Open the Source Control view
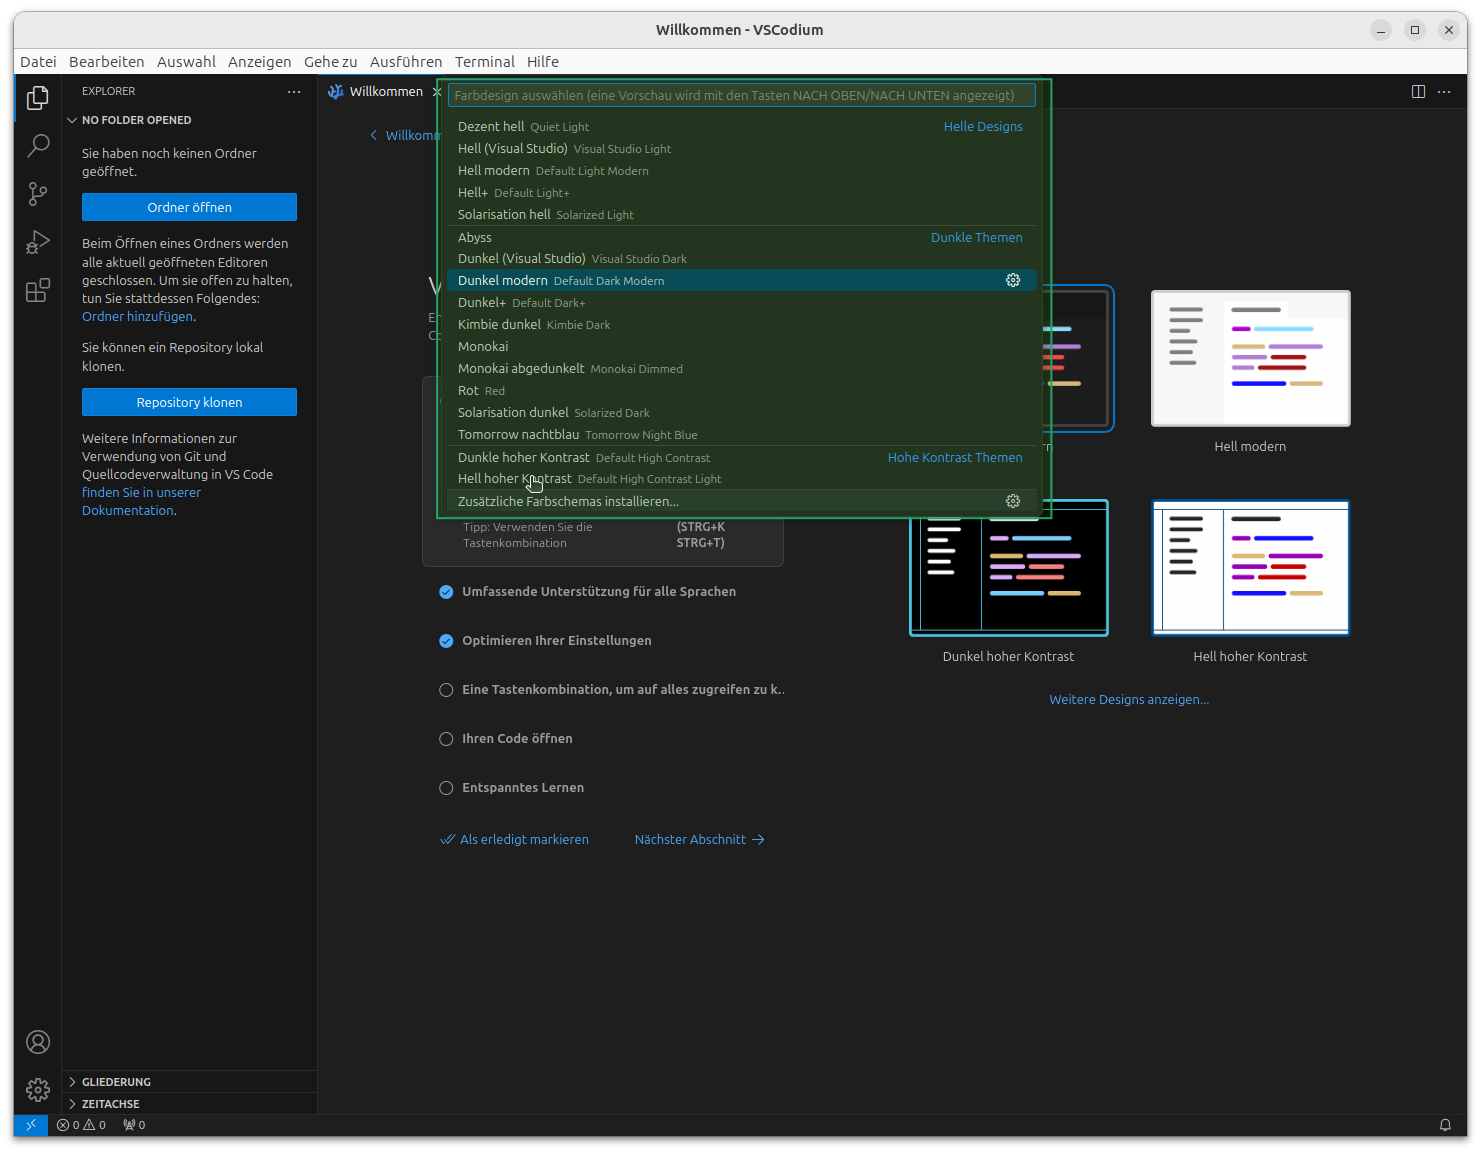Viewport: 1481px width, 1153px height. tap(37, 194)
